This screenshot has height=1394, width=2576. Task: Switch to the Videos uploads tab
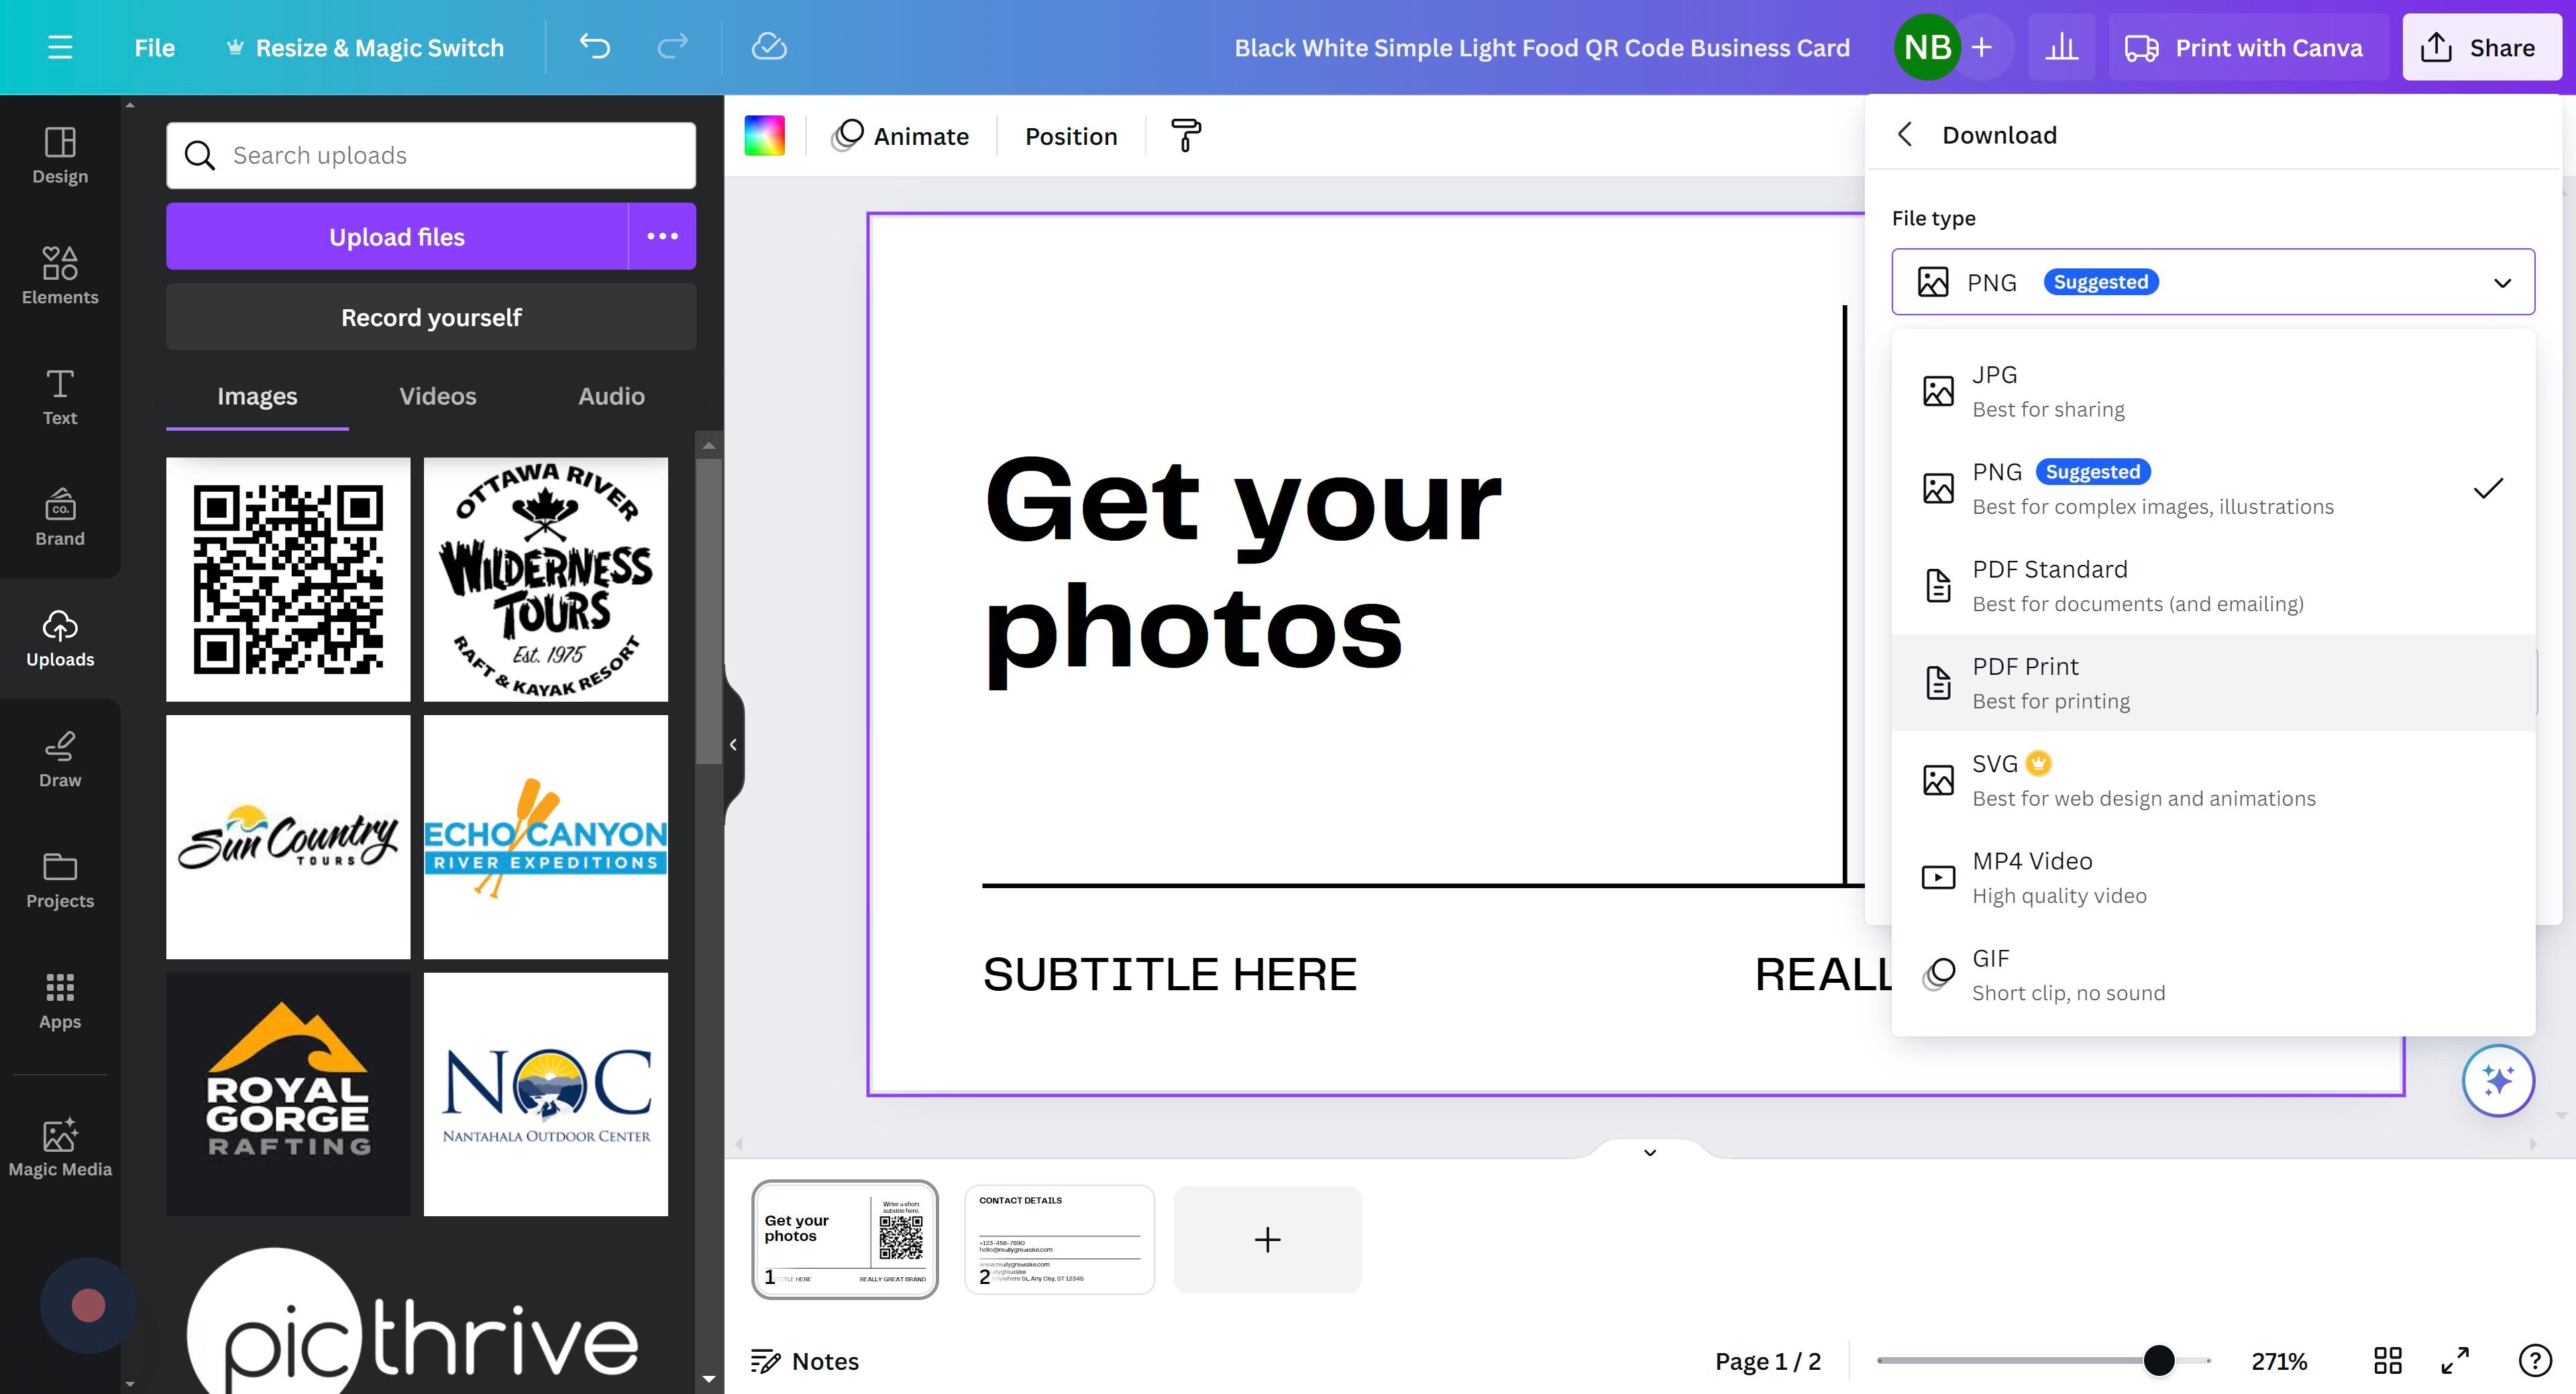[437, 396]
